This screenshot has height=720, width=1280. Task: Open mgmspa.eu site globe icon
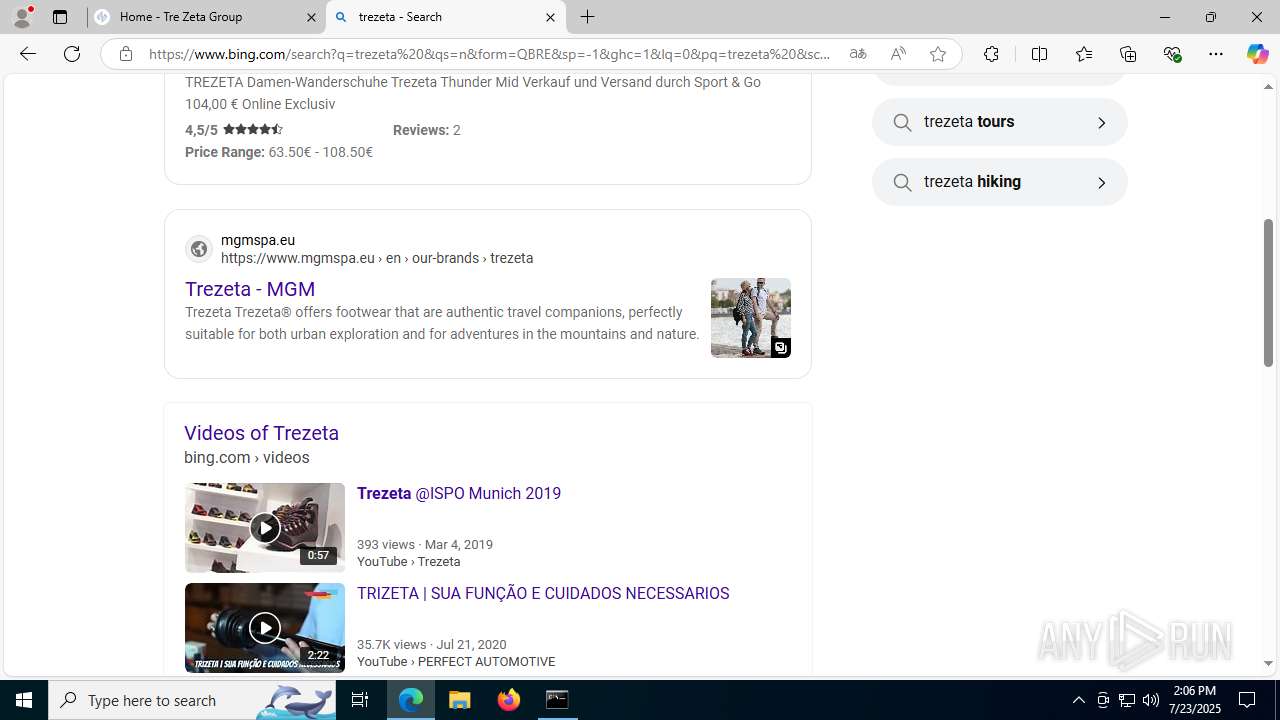tap(199, 249)
